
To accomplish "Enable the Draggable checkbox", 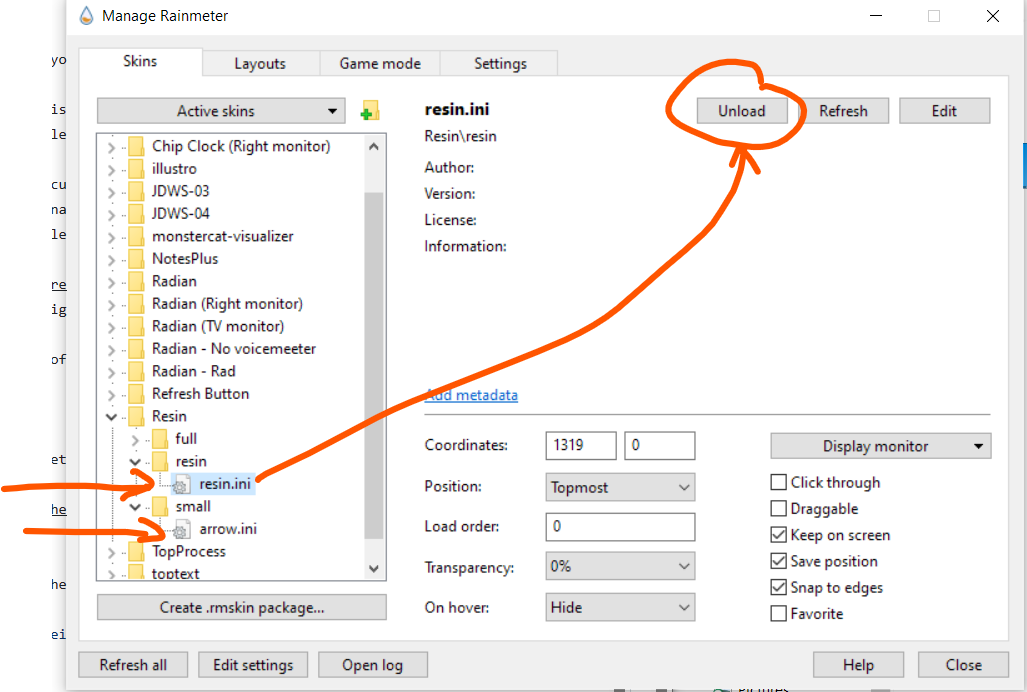I will pyautogui.click(x=778, y=509).
